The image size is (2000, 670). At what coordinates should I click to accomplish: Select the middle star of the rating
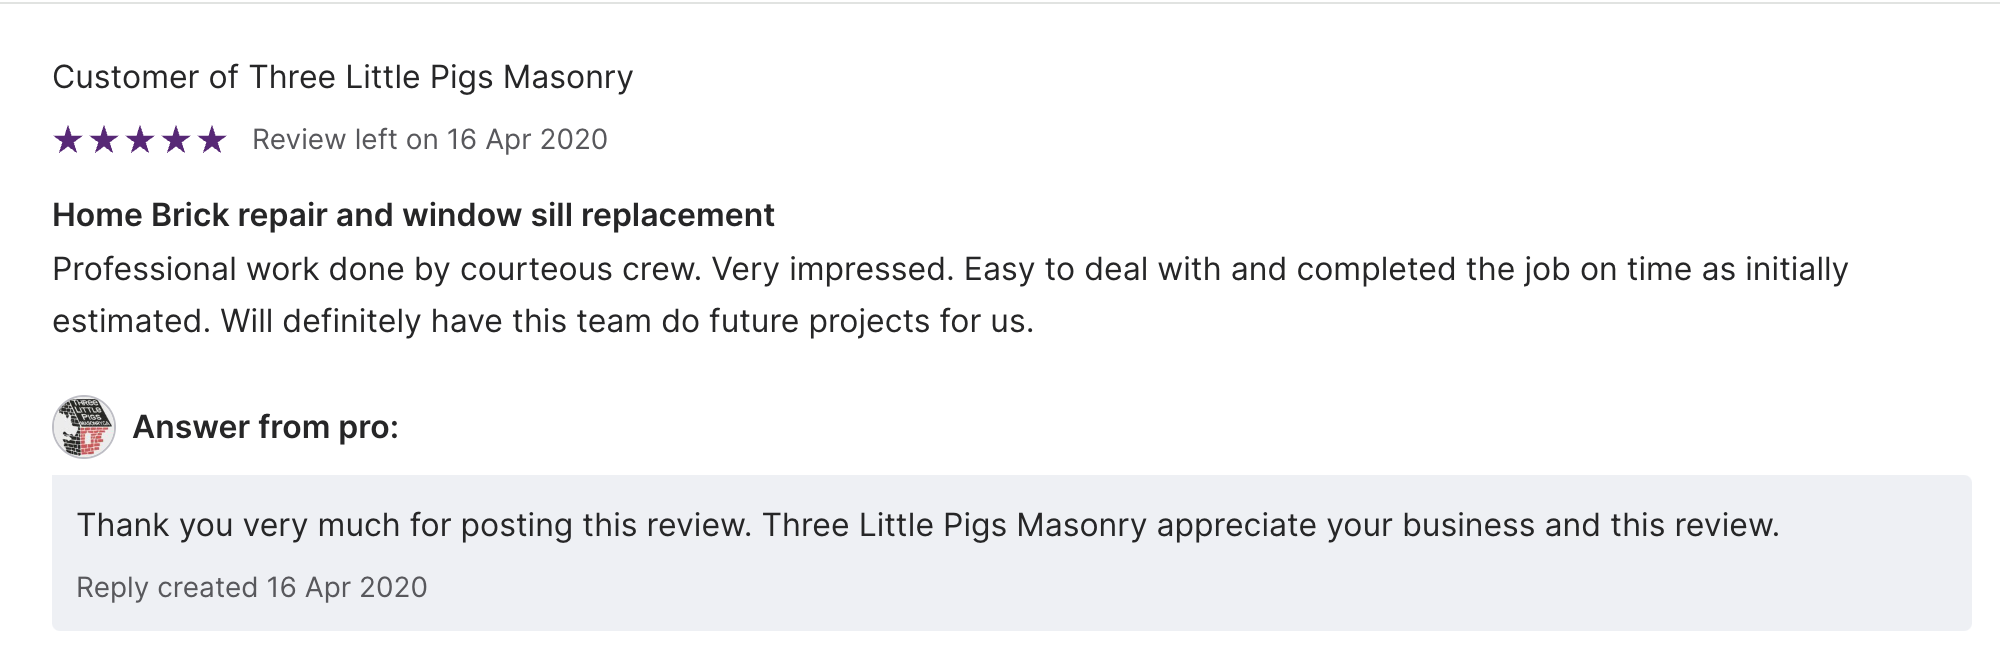point(140,140)
